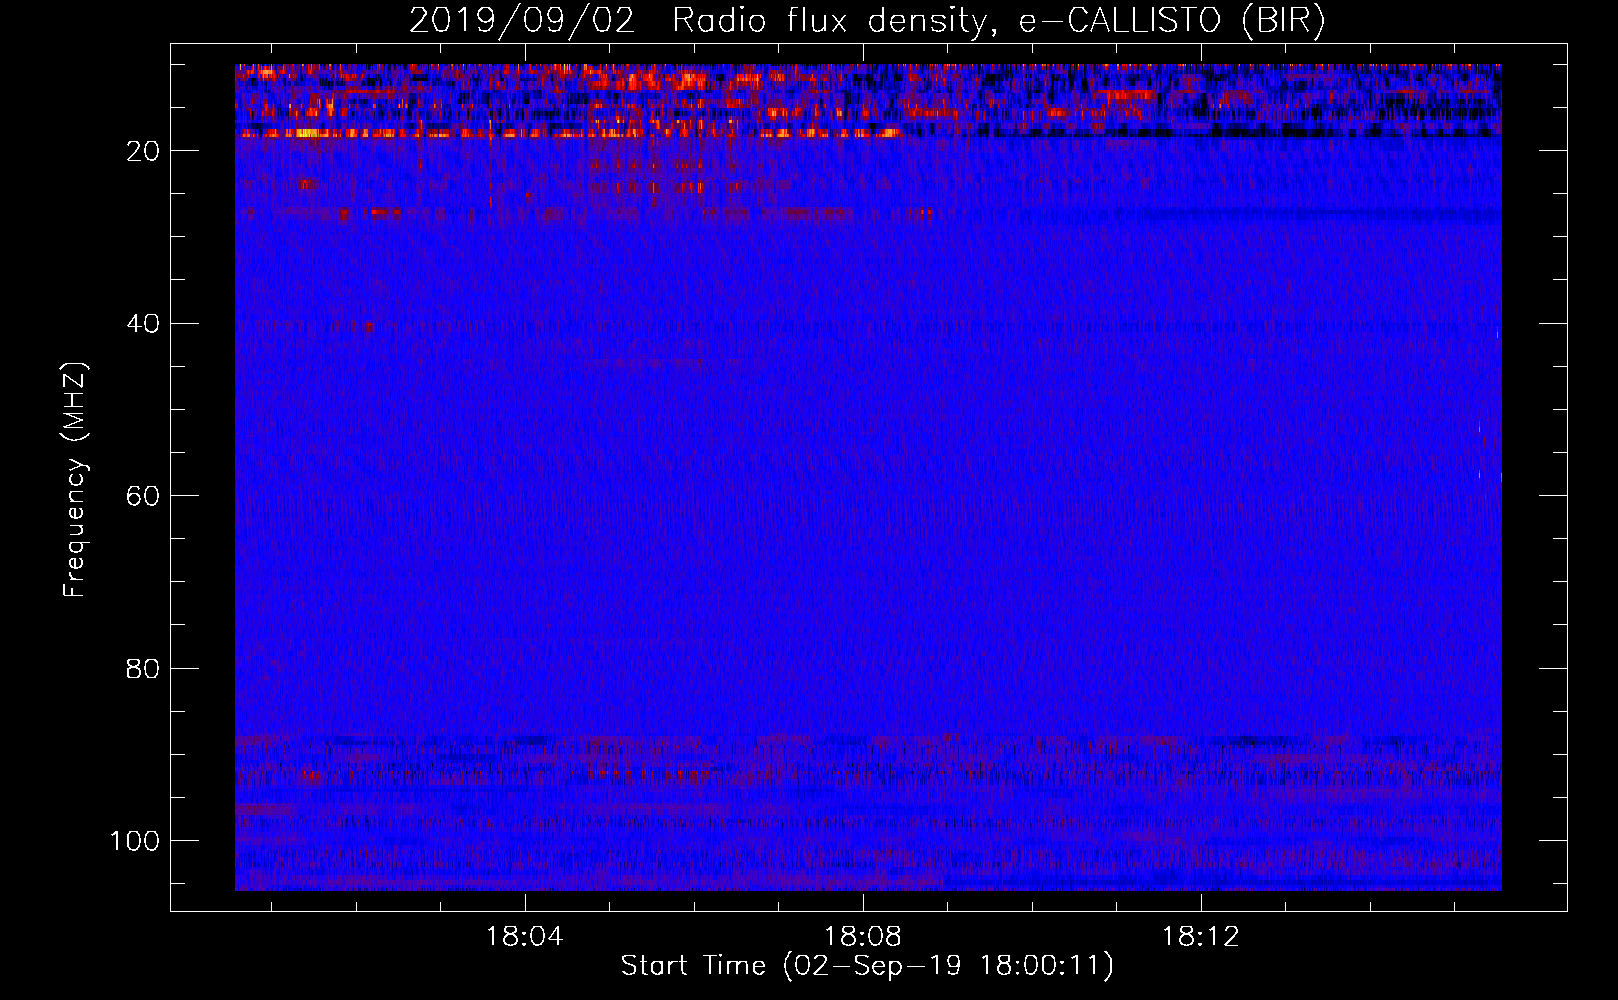1618x1000 pixels.
Task: Click the '20' frequency tick label
Action: click(143, 151)
